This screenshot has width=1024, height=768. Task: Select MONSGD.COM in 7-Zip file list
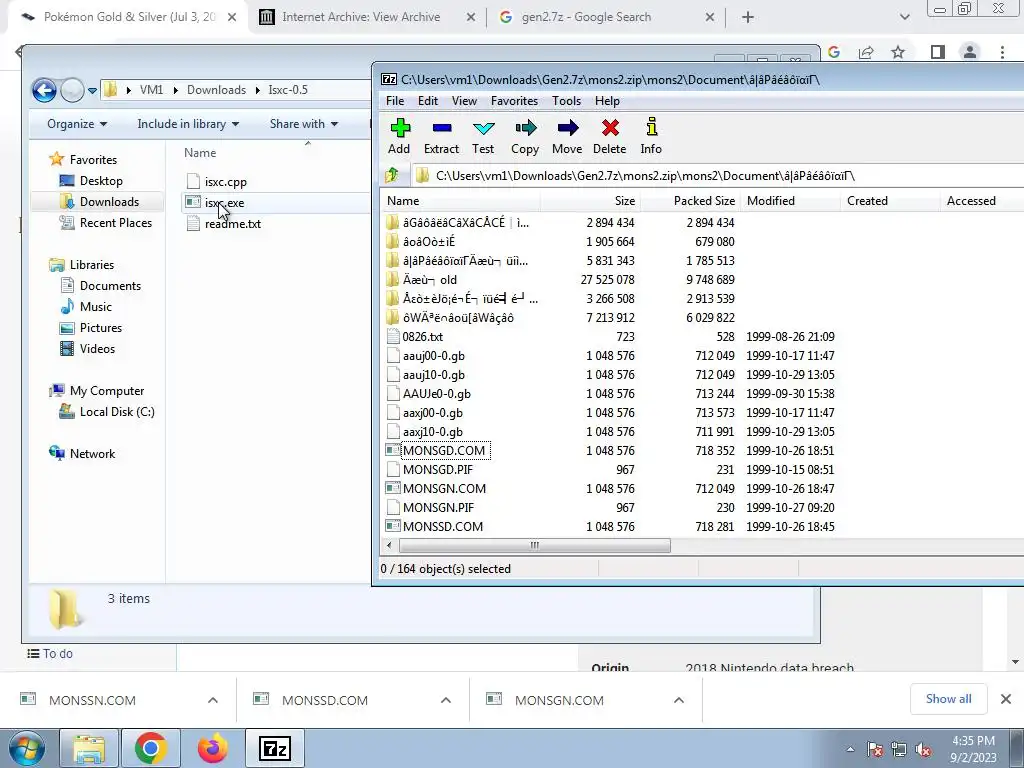pyautogui.click(x=444, y=451)
